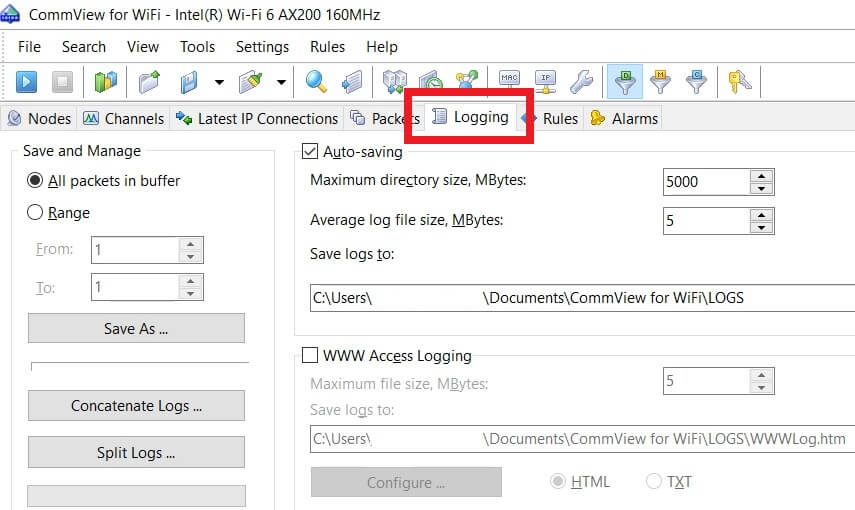Clear buffer using the broom icon
Viewport: 855px width, 510px height.
[x=251, y=82]
